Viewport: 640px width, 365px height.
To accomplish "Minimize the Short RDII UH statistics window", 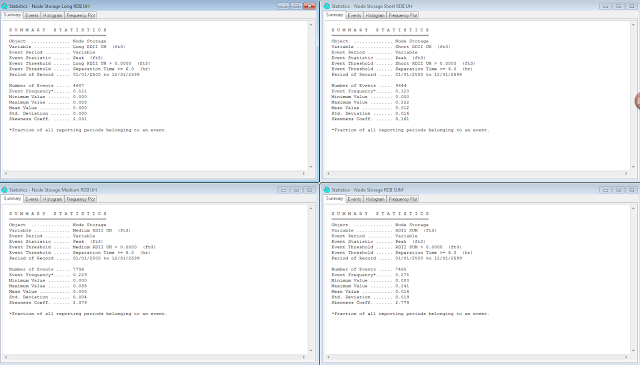I will (606, 6).
